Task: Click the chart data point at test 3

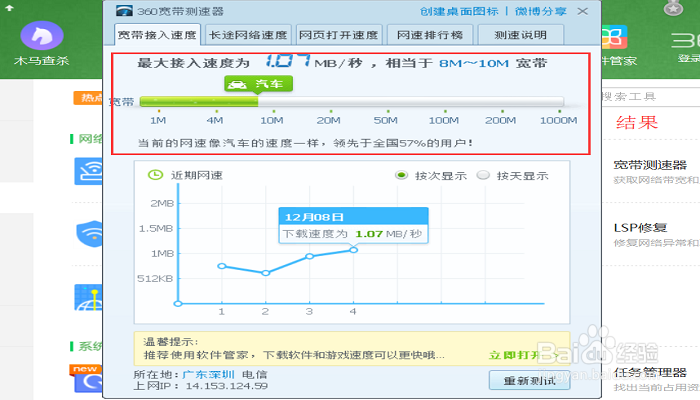Action: pos(310,256)
